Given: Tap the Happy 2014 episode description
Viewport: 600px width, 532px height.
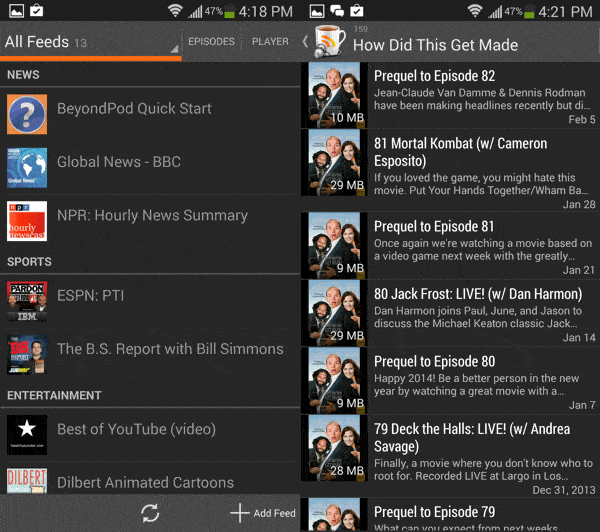Looking at the screenshot, I should click(x=476, y=385).
